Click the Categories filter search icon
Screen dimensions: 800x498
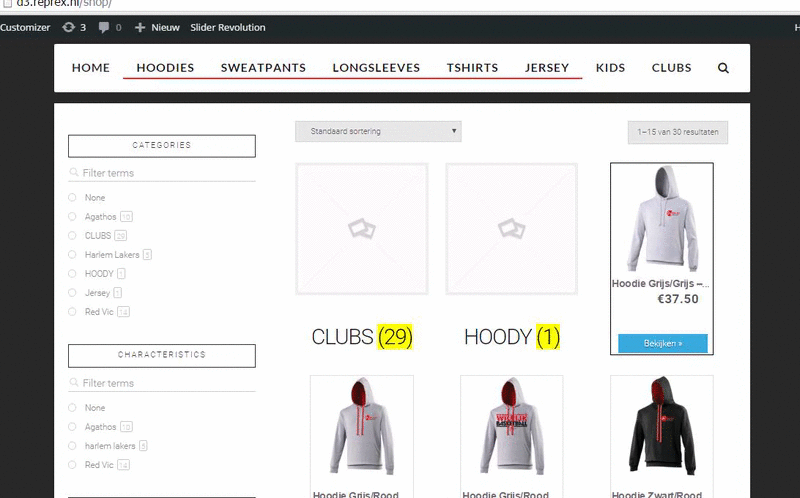pyautogui.click(x=74, y=172)
